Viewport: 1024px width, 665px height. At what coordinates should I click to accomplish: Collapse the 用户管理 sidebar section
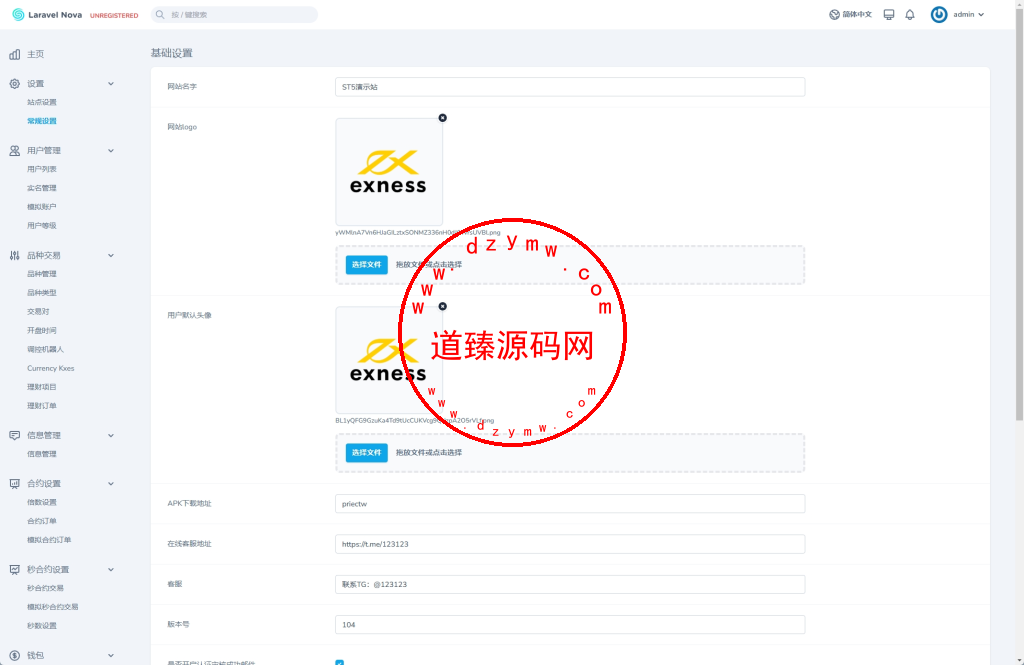click(111, 151)
